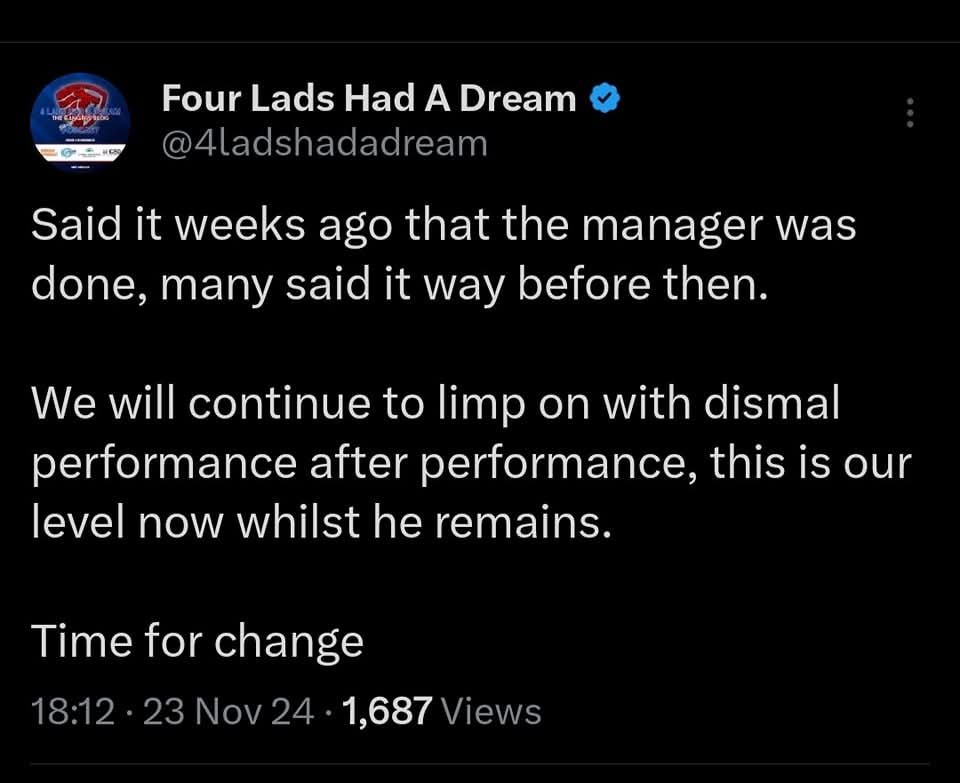The width and height of the screenshot is (960, 783).
Task: Click the word 'before' in the tweet
Action: 584,285
